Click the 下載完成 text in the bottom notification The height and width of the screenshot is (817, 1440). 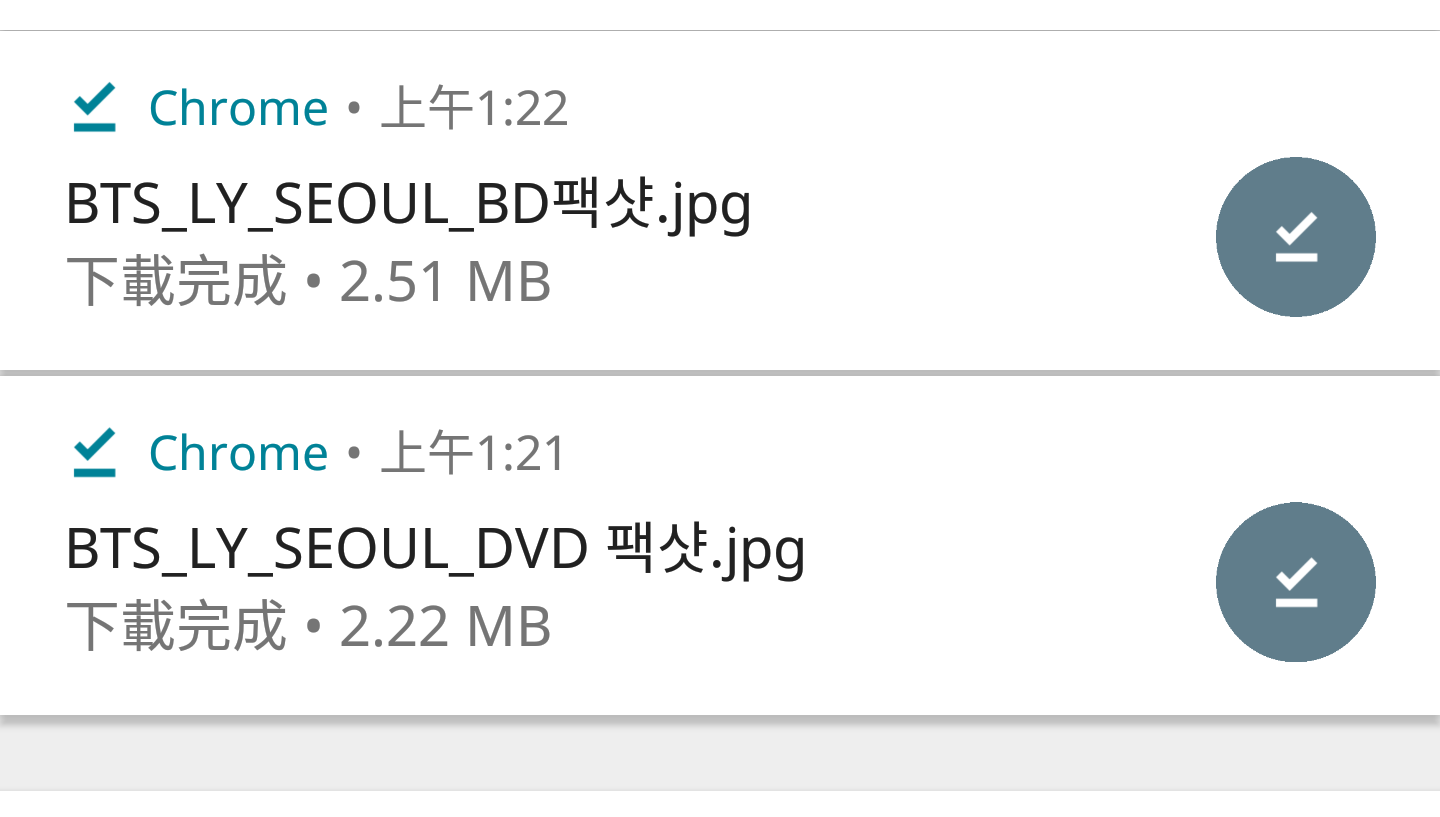click(177, 626)
